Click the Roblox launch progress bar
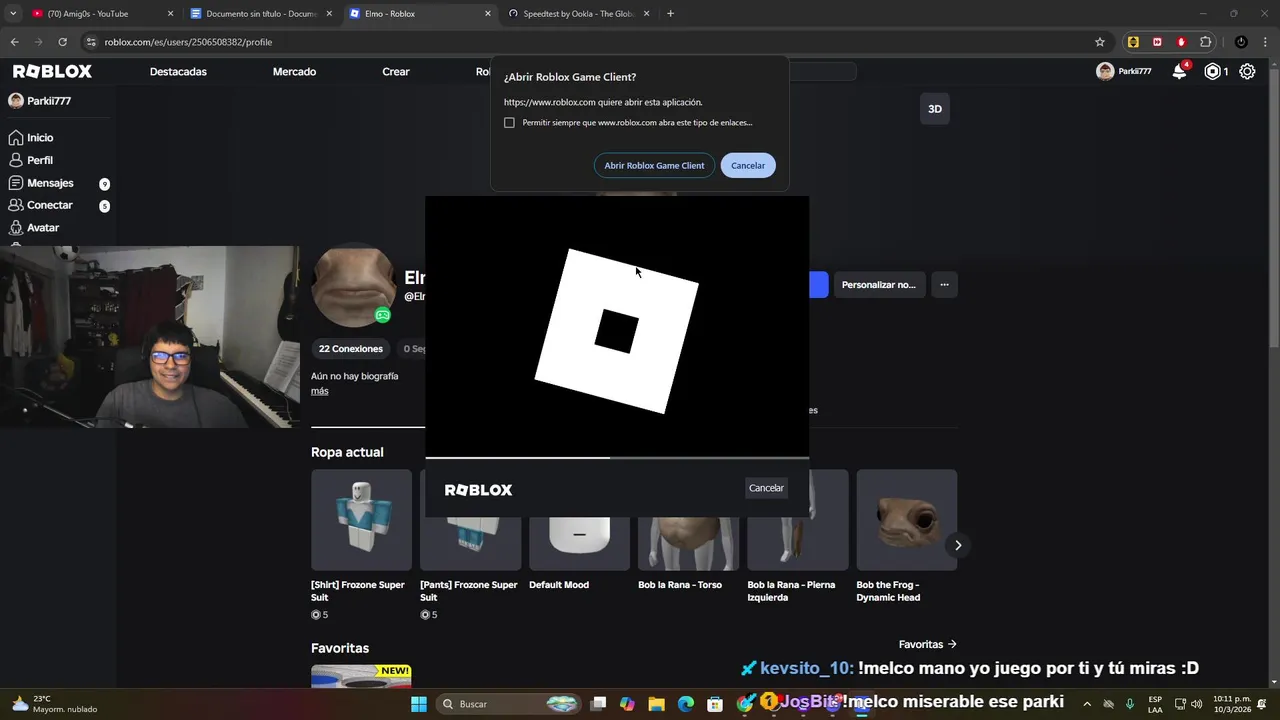This screenshot has height=720, width=1280. tap(617, 458)
